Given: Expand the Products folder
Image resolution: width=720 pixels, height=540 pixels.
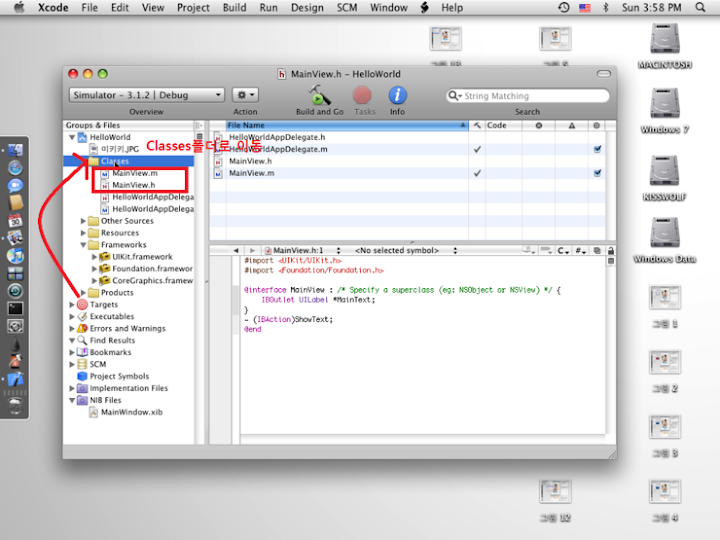Looking at the screenshot, I should (x=83, y=292).
